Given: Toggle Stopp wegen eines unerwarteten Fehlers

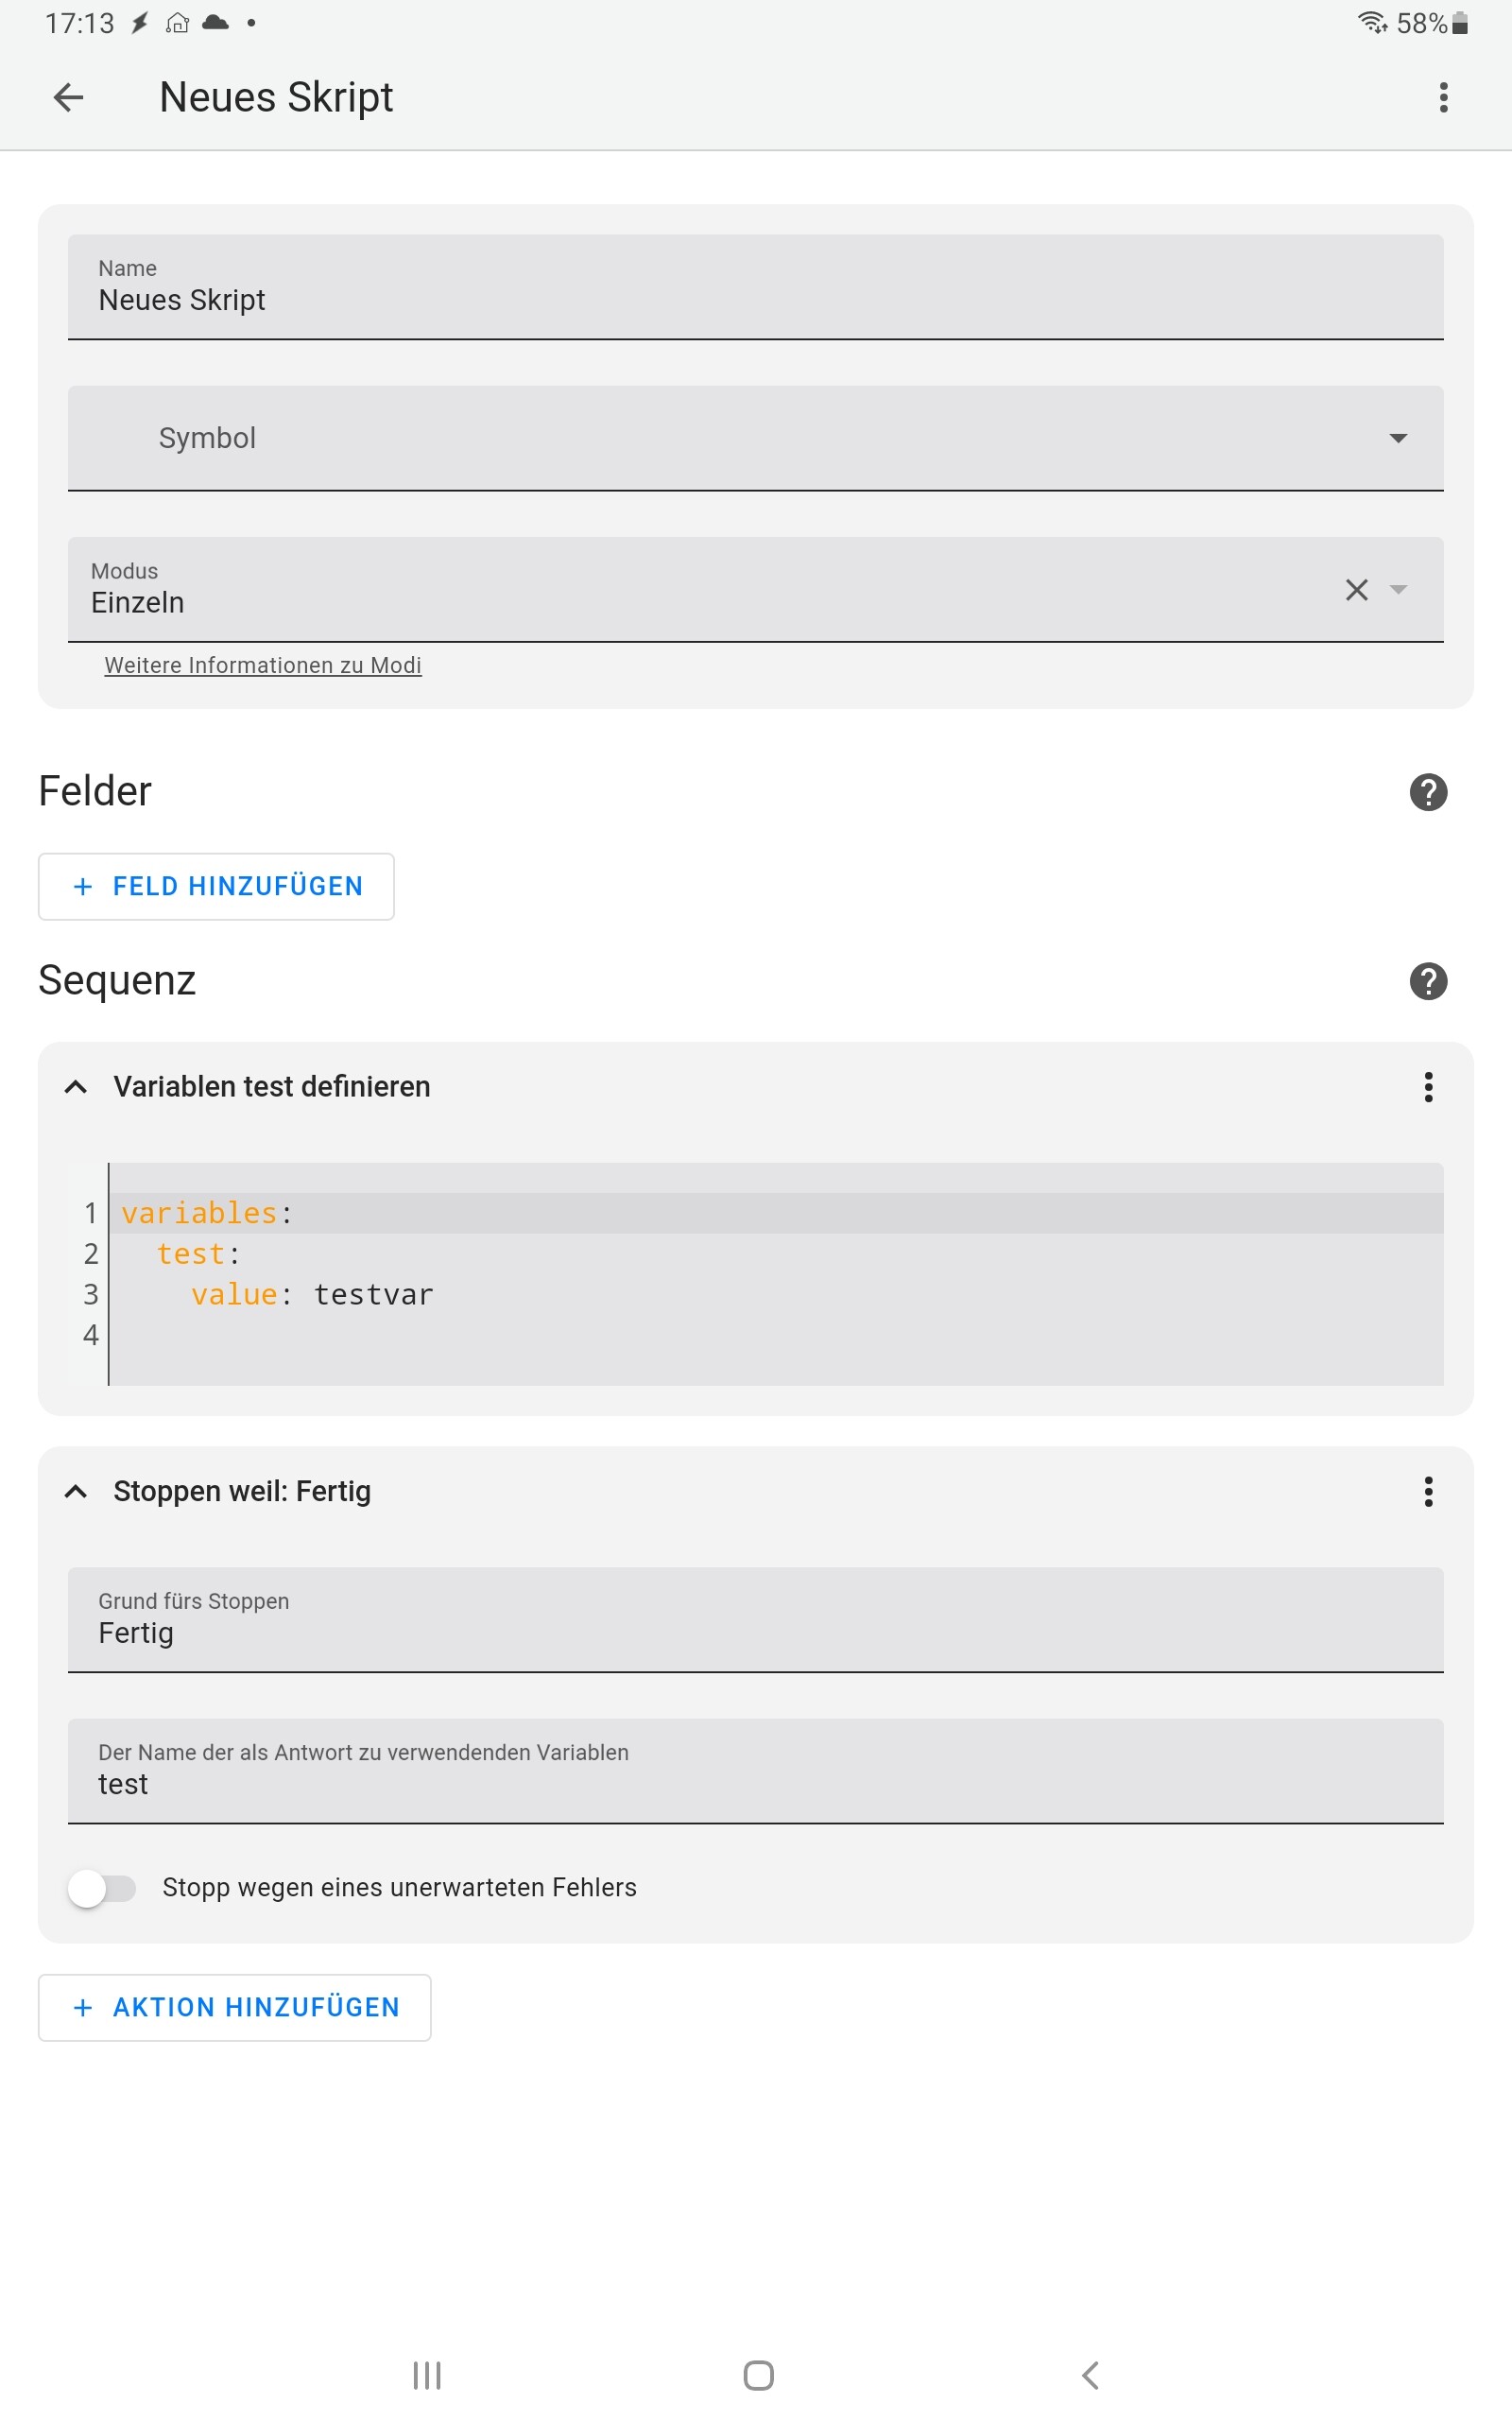Looking at the screenshot, I should click(x=102, y=1888).
